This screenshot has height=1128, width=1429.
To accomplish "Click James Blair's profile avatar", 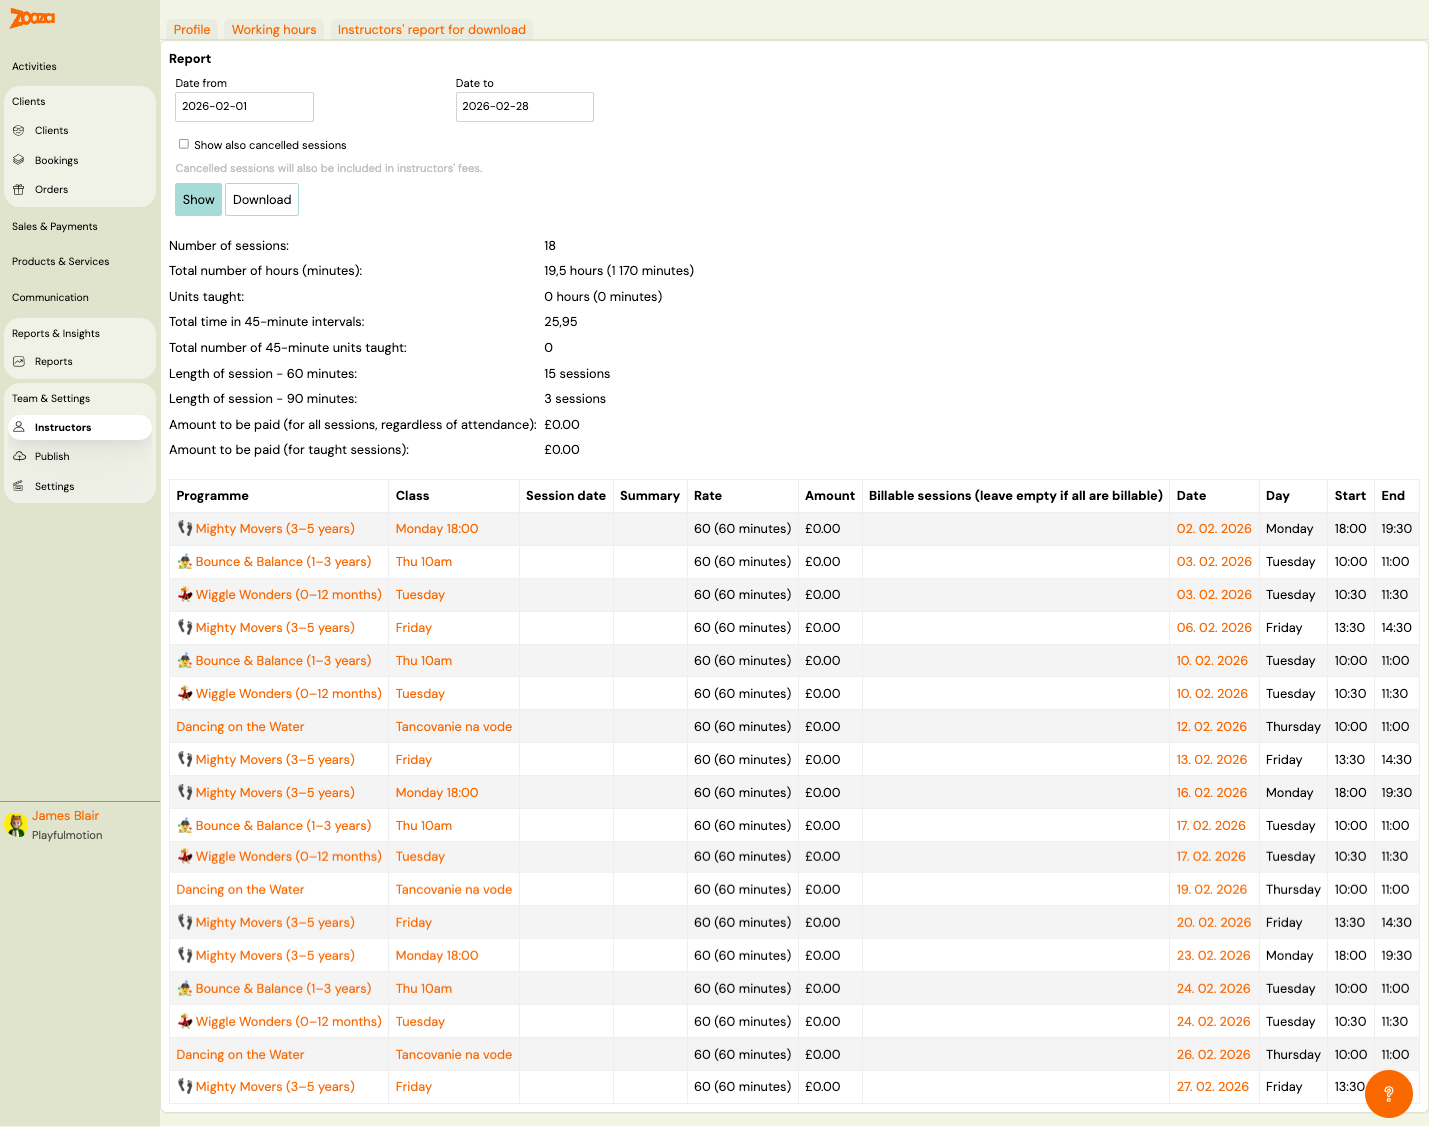I will pos(15,825).
